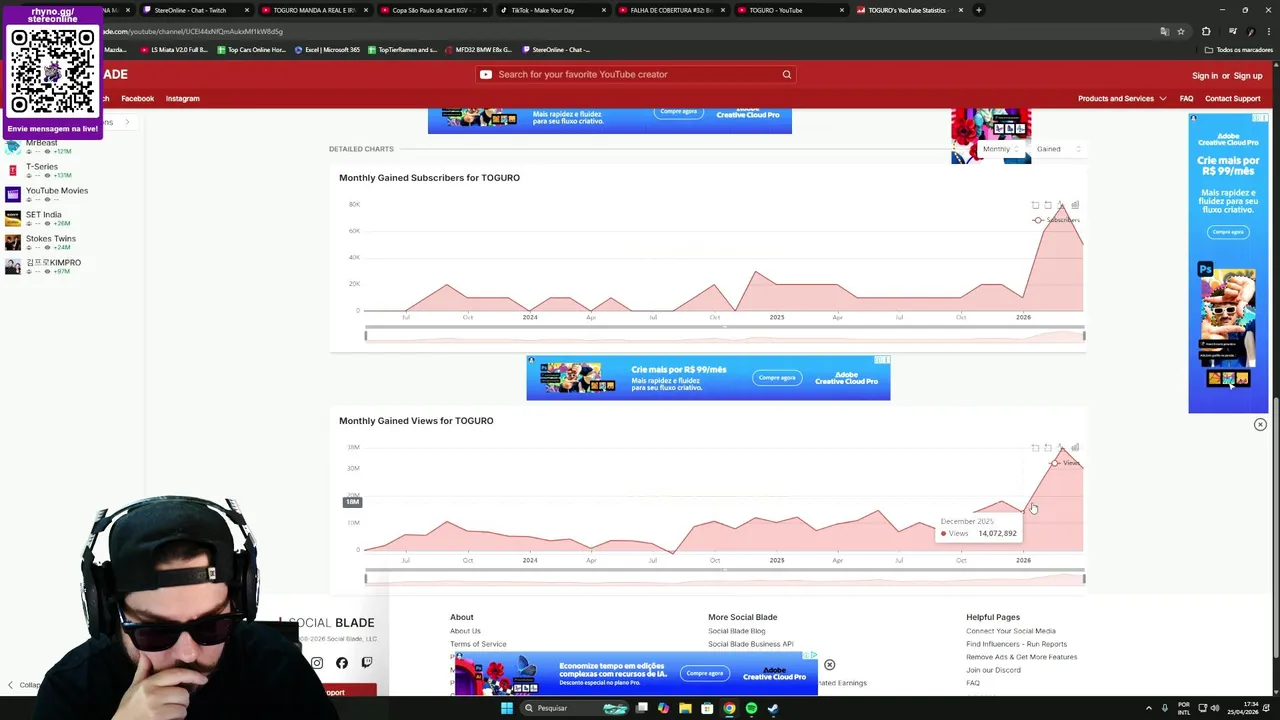Switch to TOGURO - YouTube tab
The image size is (1280, 720).
point(790,10)
